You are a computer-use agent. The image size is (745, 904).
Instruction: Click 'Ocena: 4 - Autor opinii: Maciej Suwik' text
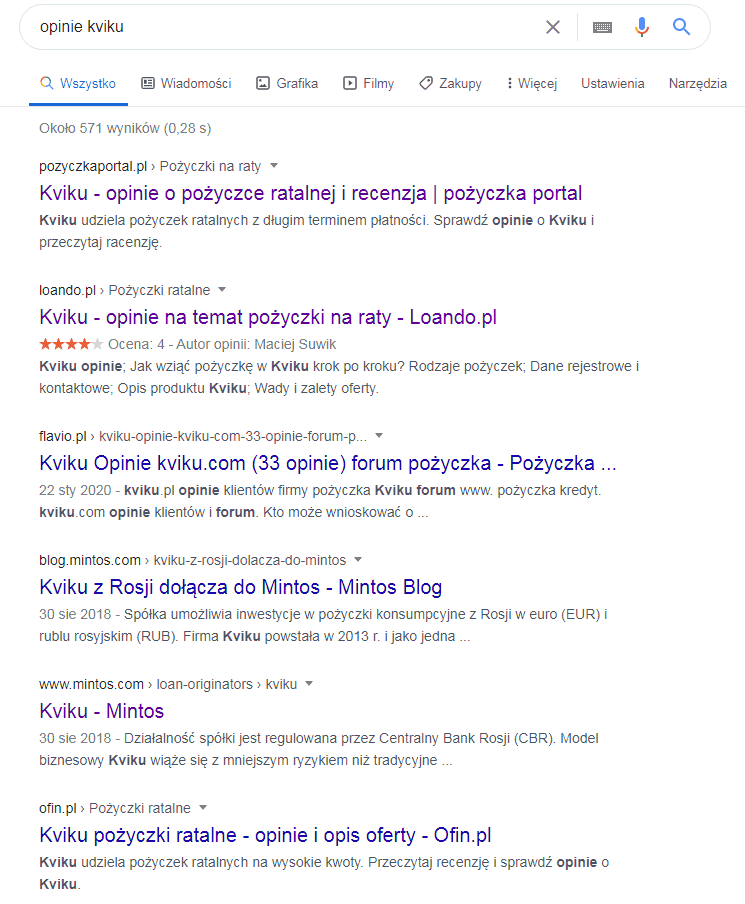click(222, 344)
